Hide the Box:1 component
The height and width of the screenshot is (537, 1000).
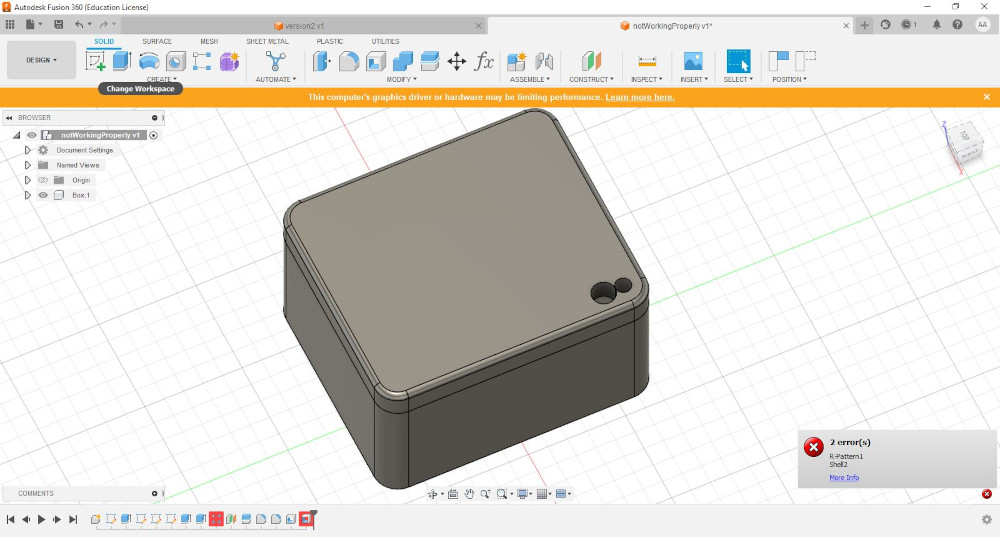coord(43,195)
